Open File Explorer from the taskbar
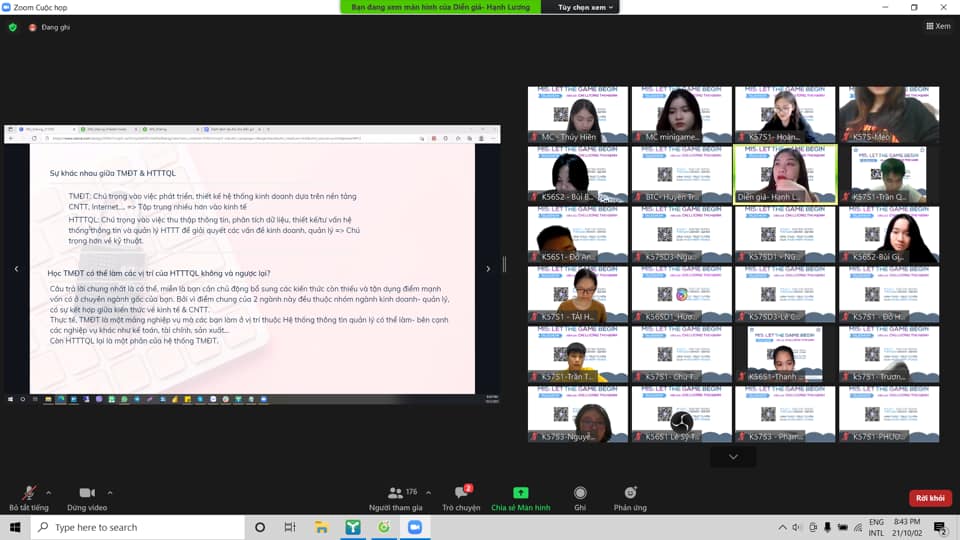960x540 pixels. point(321,527)
